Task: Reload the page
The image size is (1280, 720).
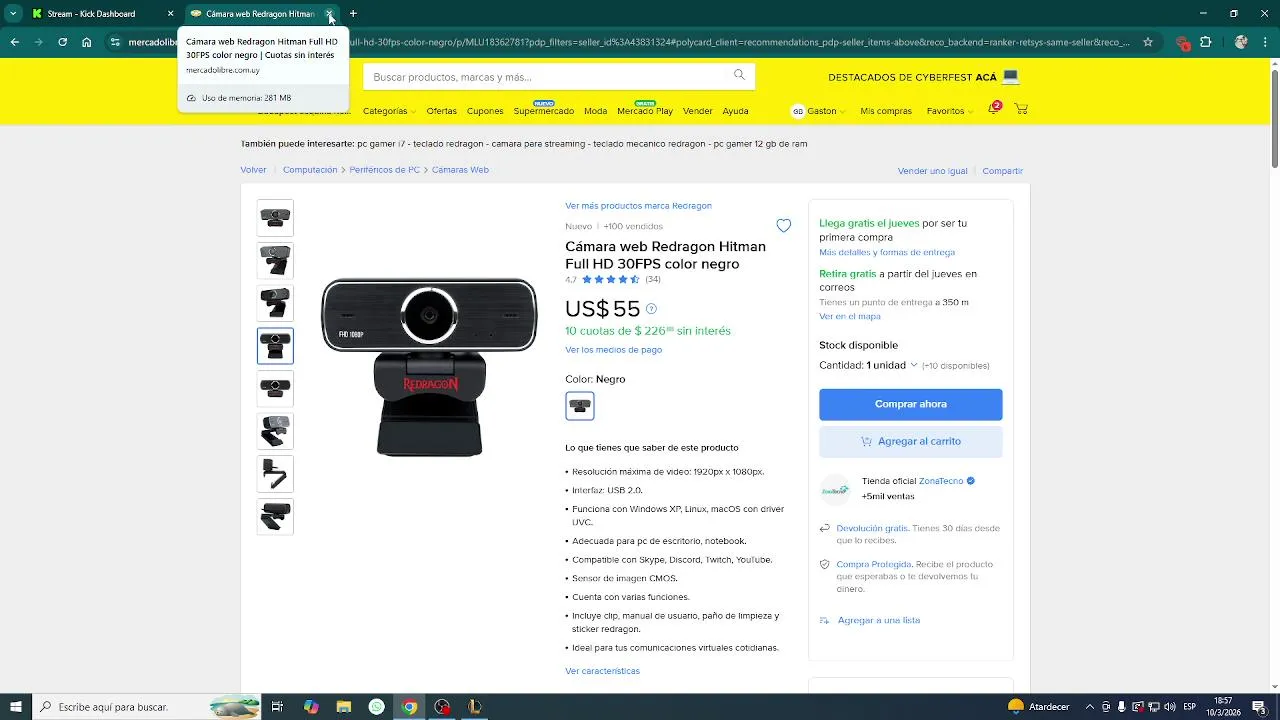Action: point(62,42)
